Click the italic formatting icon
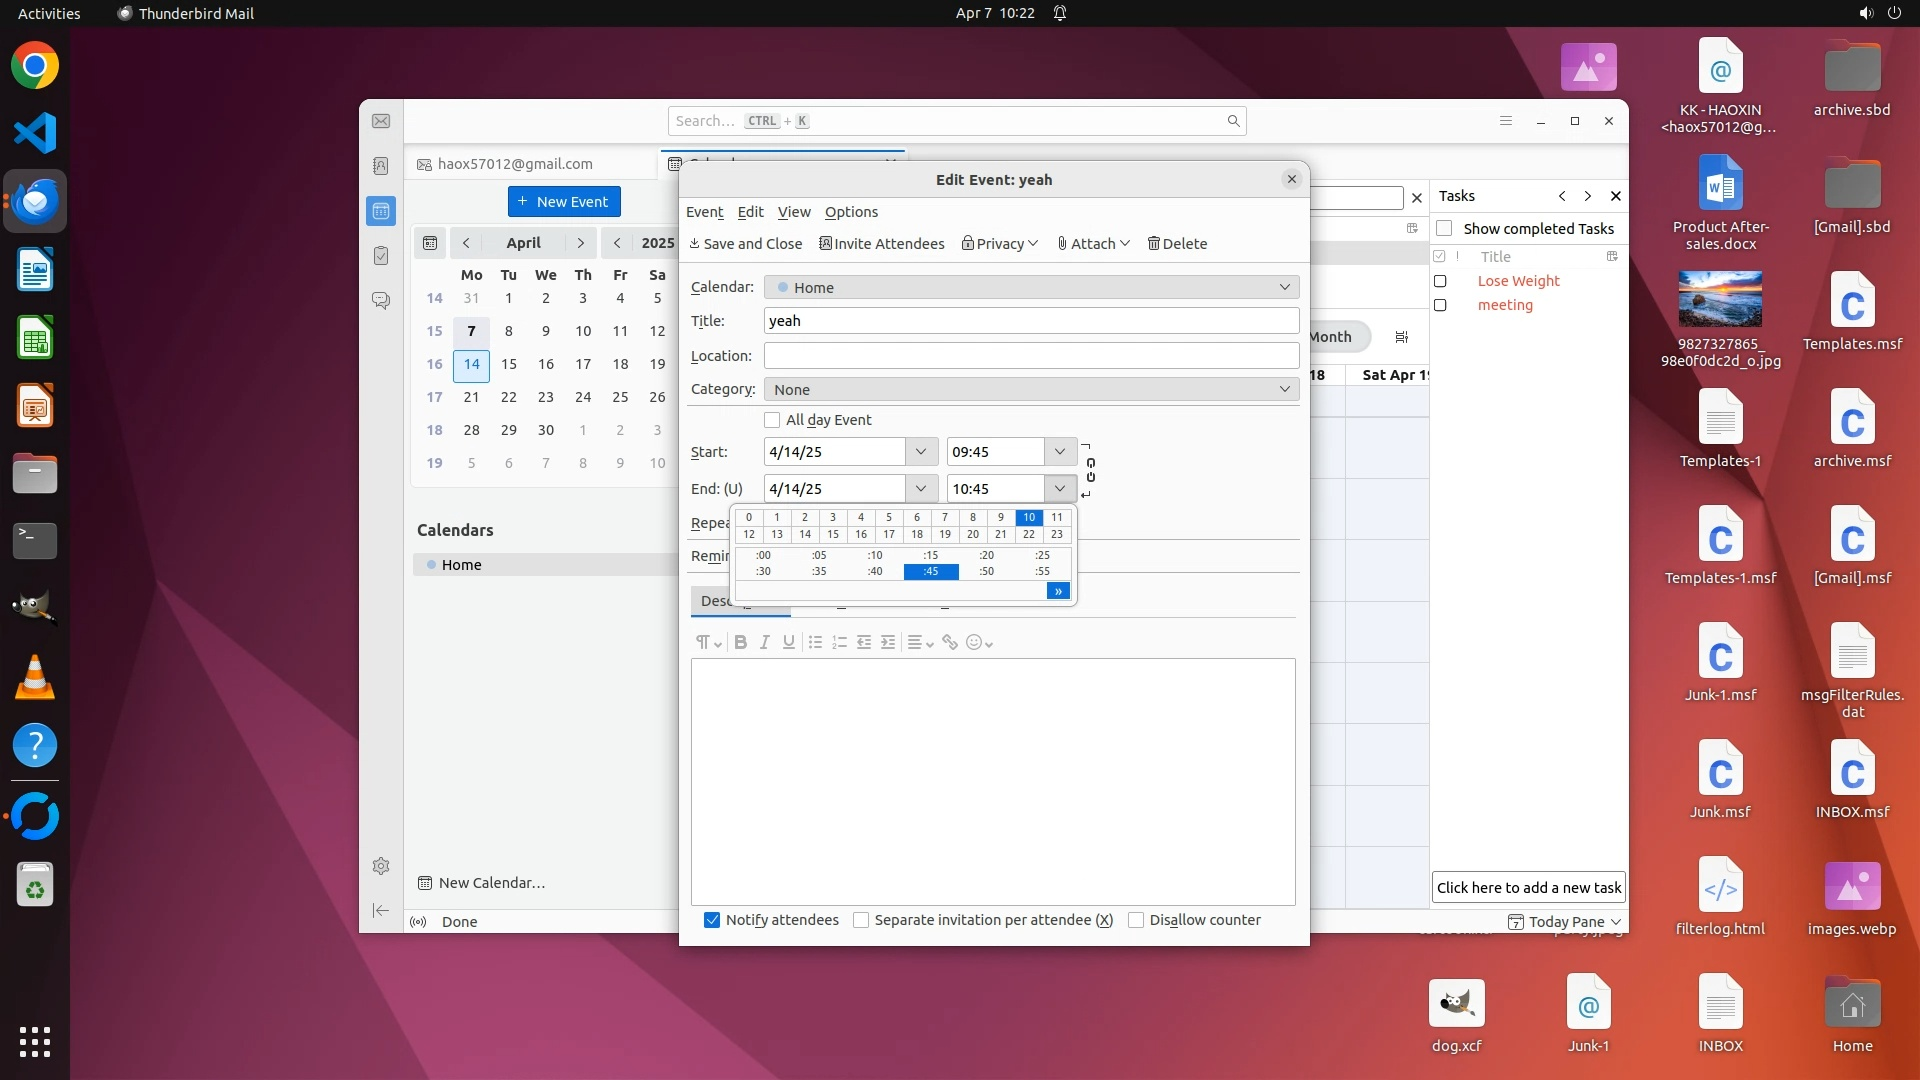The width and height of the screenshot is (1920, 1080). coord(764,643)
